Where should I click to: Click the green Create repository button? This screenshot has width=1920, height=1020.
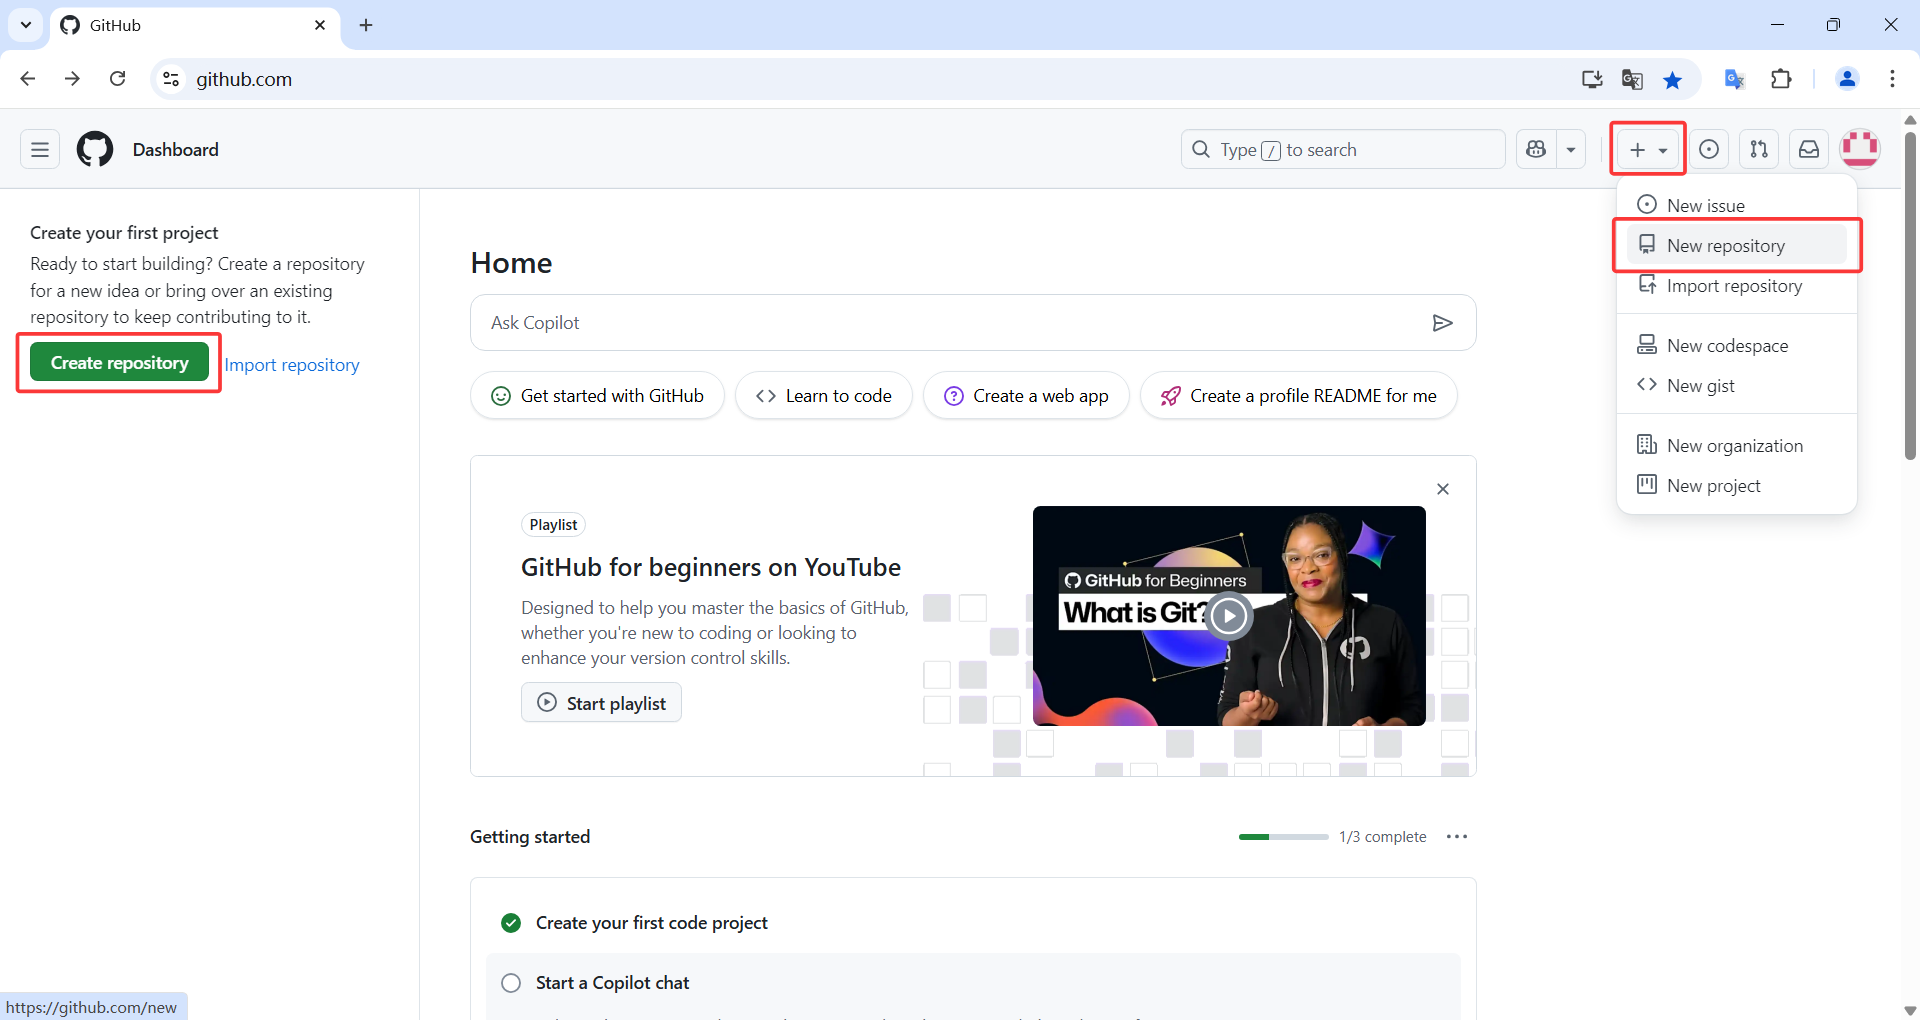pos(119,362)
